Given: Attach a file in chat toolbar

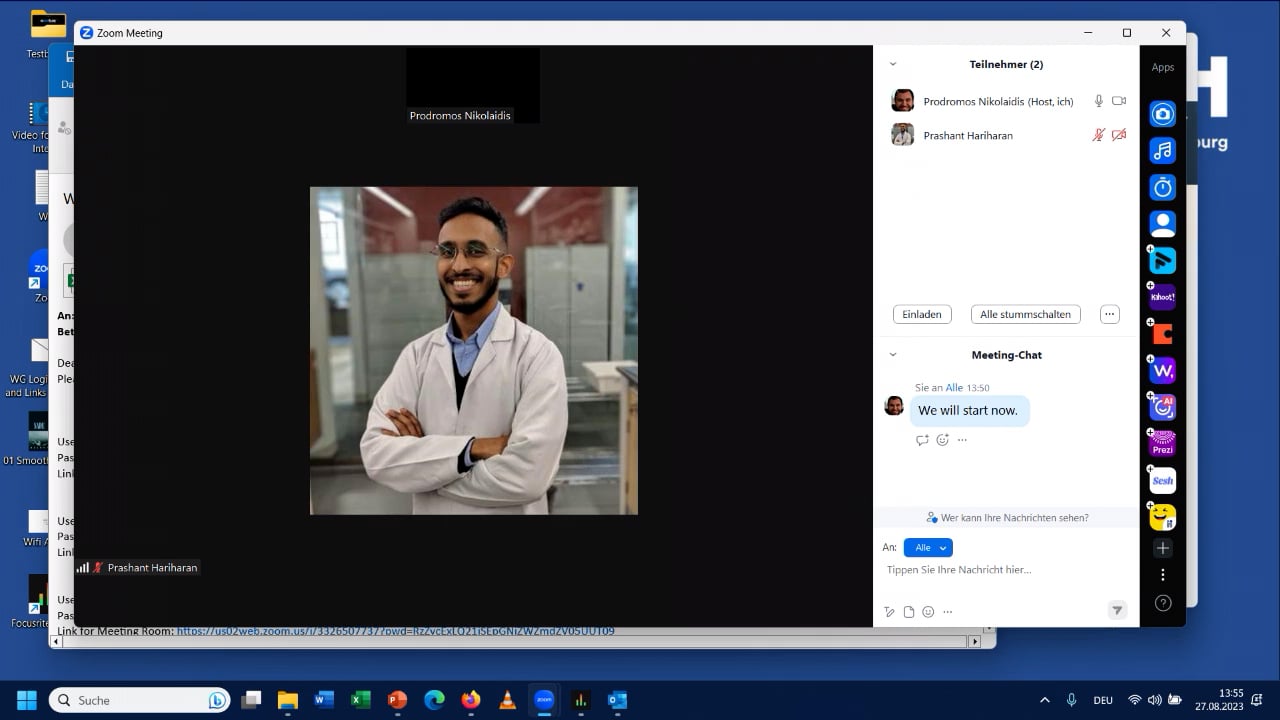Looking at the screenshot, I should pos(909,612).
